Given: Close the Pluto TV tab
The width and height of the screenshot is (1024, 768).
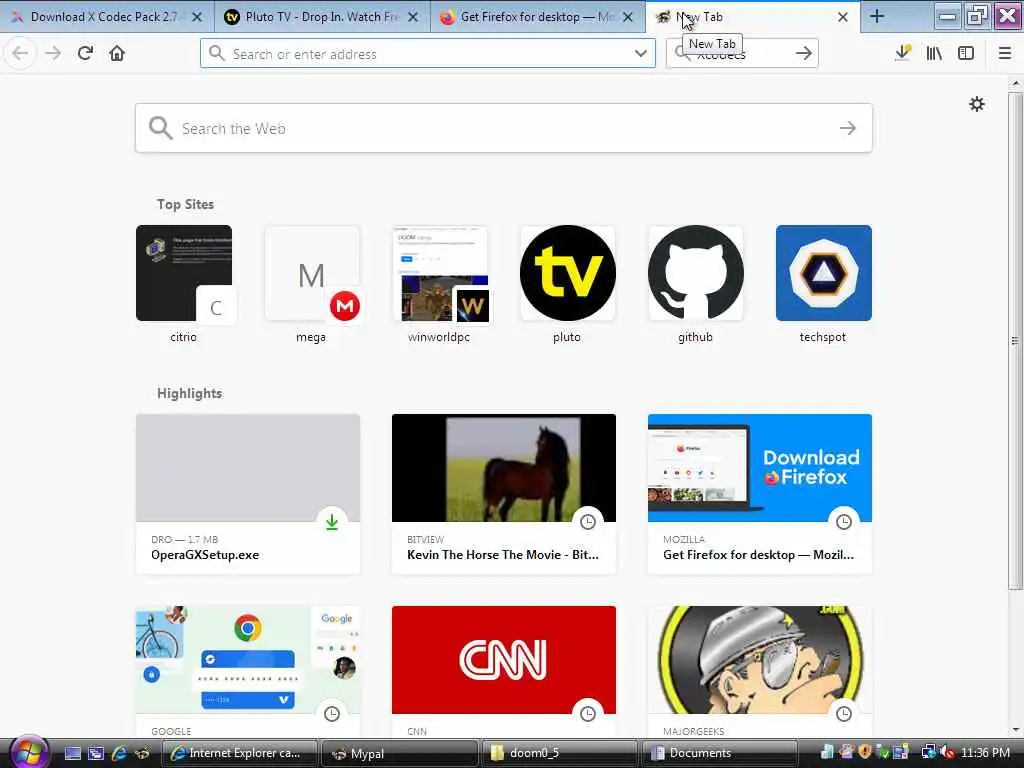Looking at the screenshot, I should tap(413, 17).
